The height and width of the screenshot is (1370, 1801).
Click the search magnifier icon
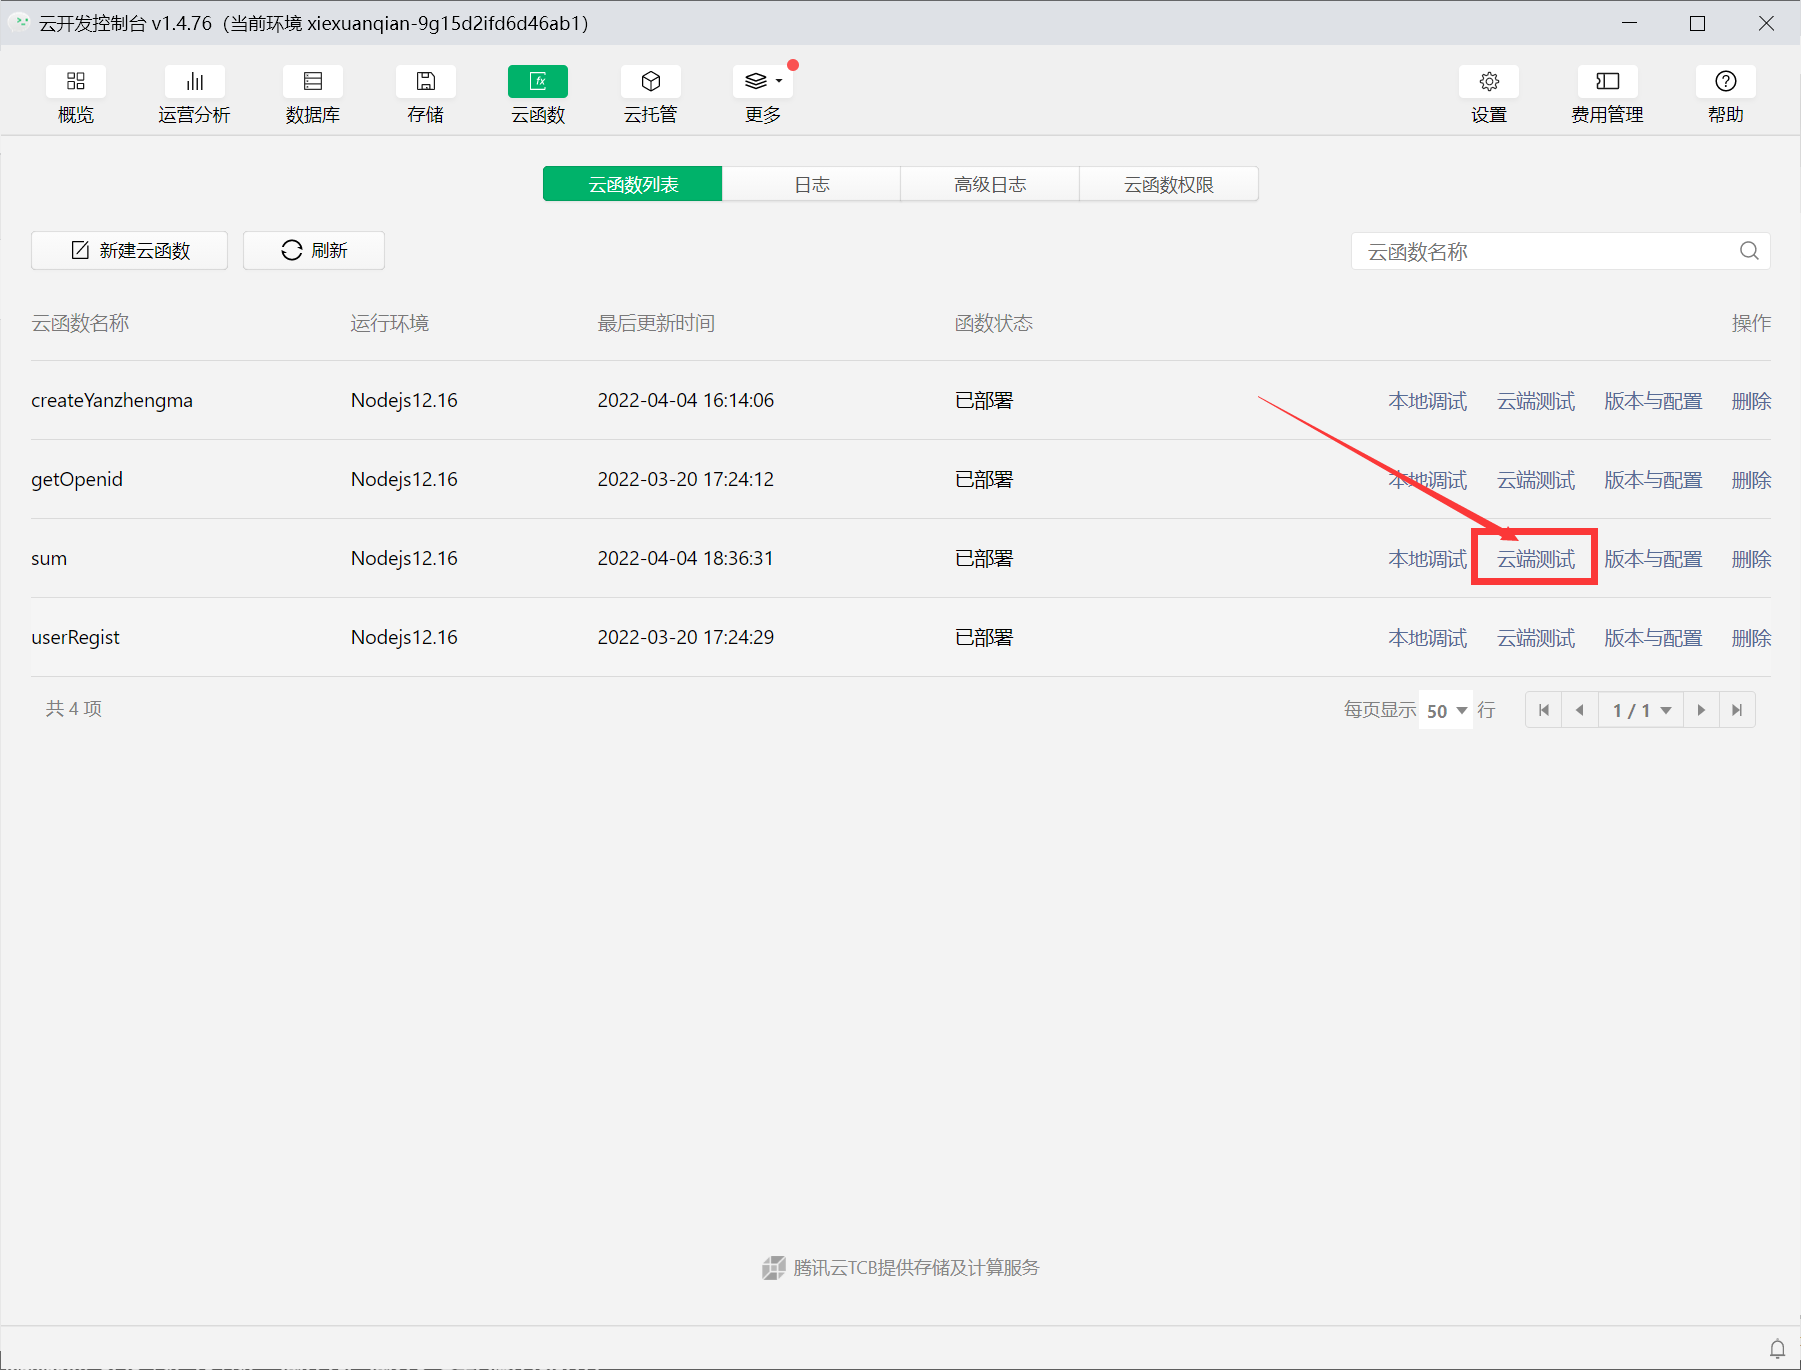pos(1749,251)
